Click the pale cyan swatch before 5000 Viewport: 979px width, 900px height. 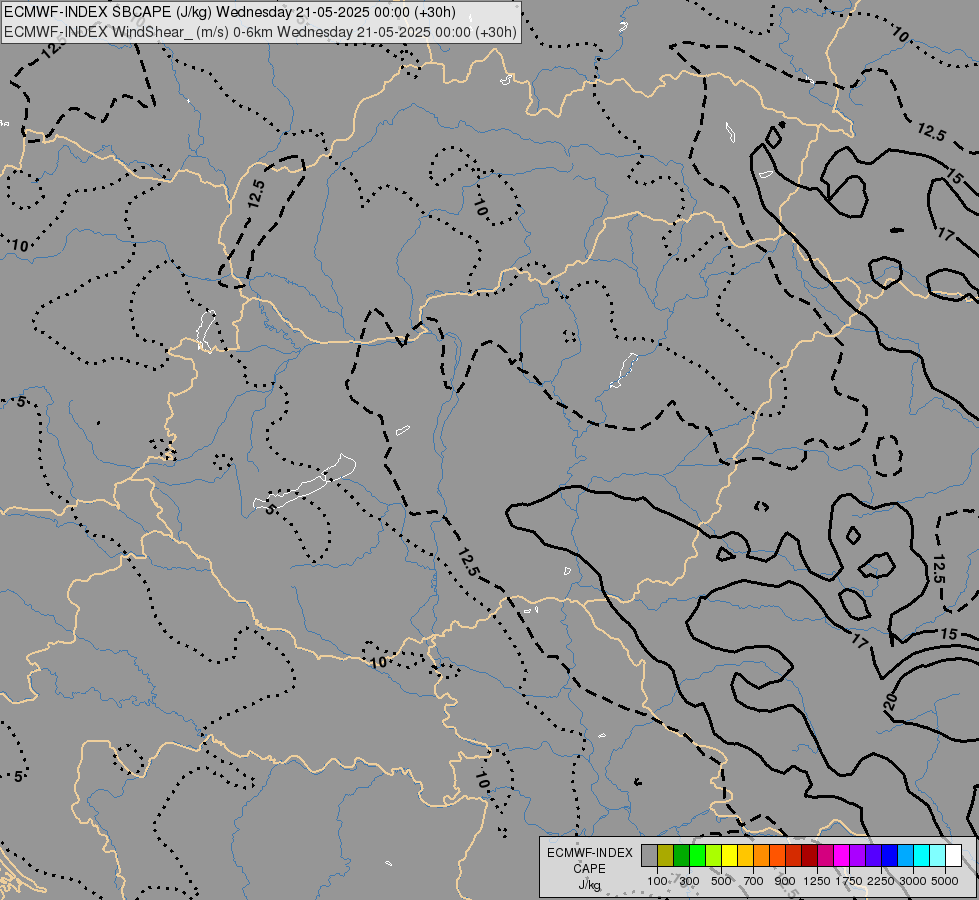coord(937,855)
